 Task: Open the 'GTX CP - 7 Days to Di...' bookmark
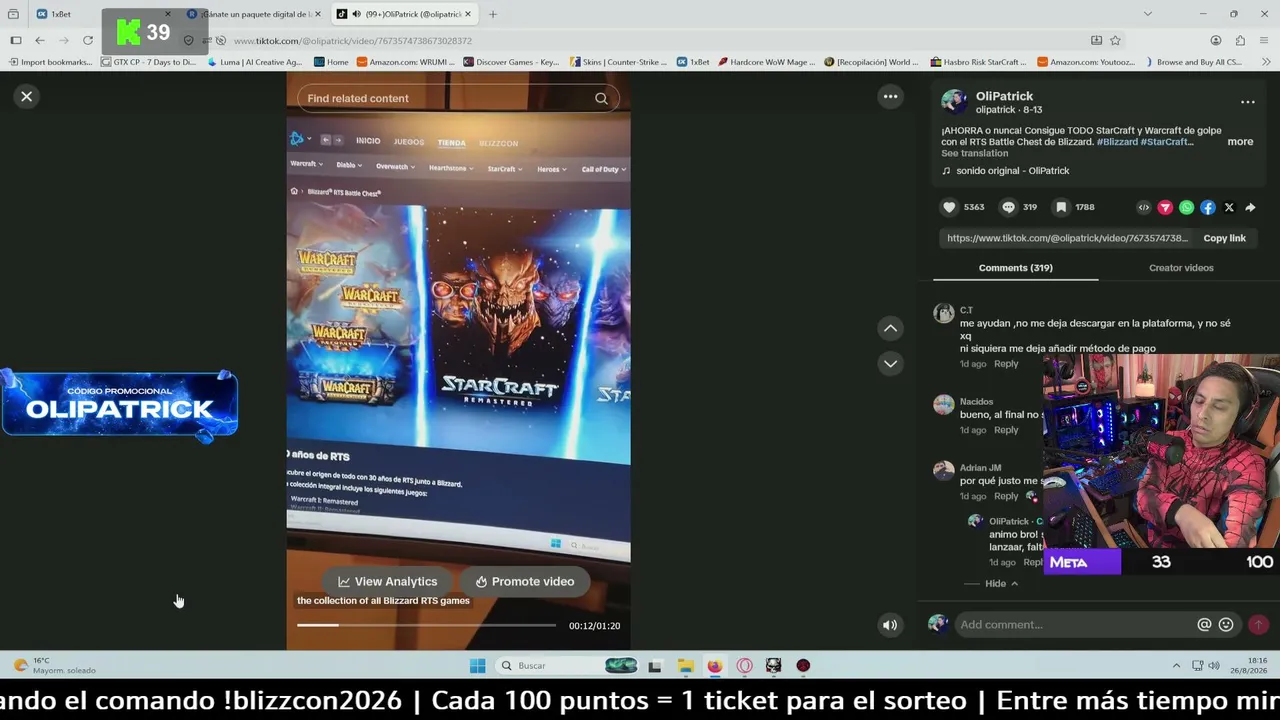click(x=149, y=62)
